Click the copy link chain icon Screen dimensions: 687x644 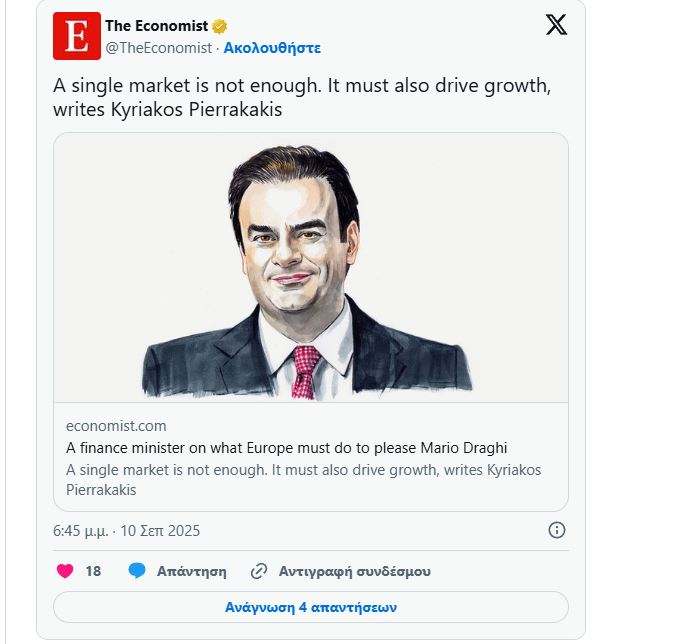point(259,571)
